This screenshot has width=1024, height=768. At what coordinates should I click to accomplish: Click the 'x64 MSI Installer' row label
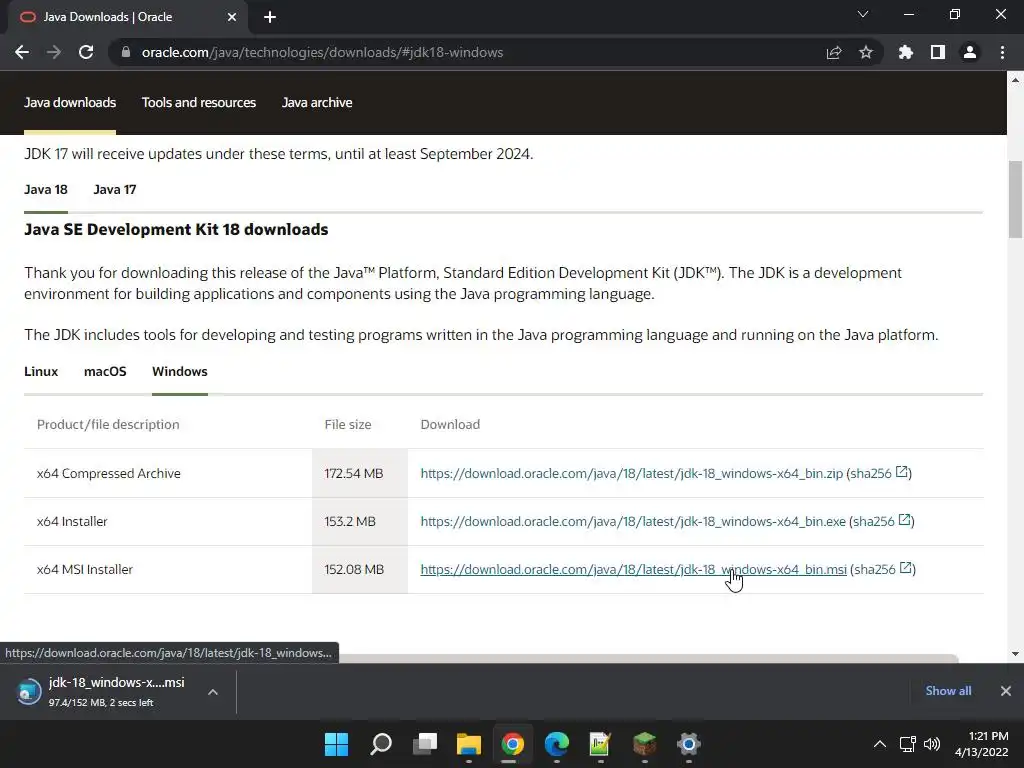pos(85,569)
